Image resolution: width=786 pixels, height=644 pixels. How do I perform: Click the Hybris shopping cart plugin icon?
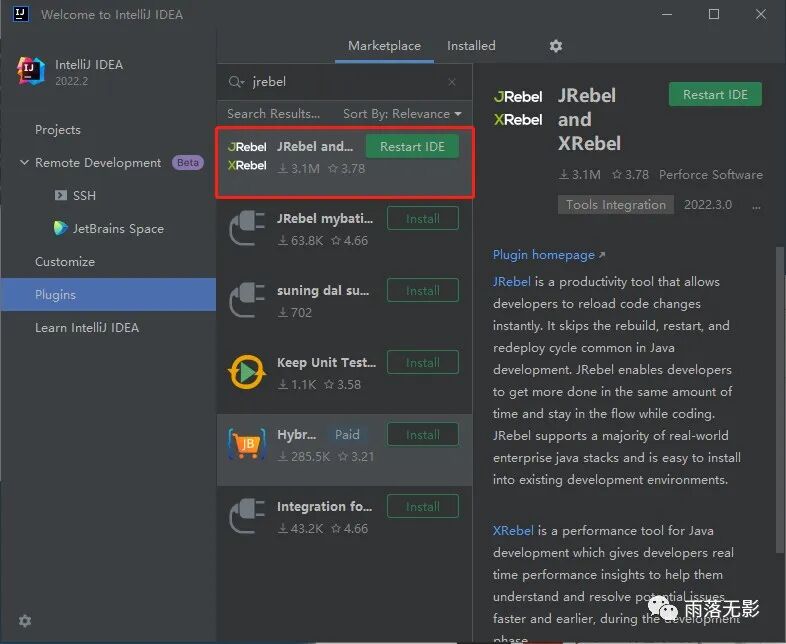pos(247,444)
